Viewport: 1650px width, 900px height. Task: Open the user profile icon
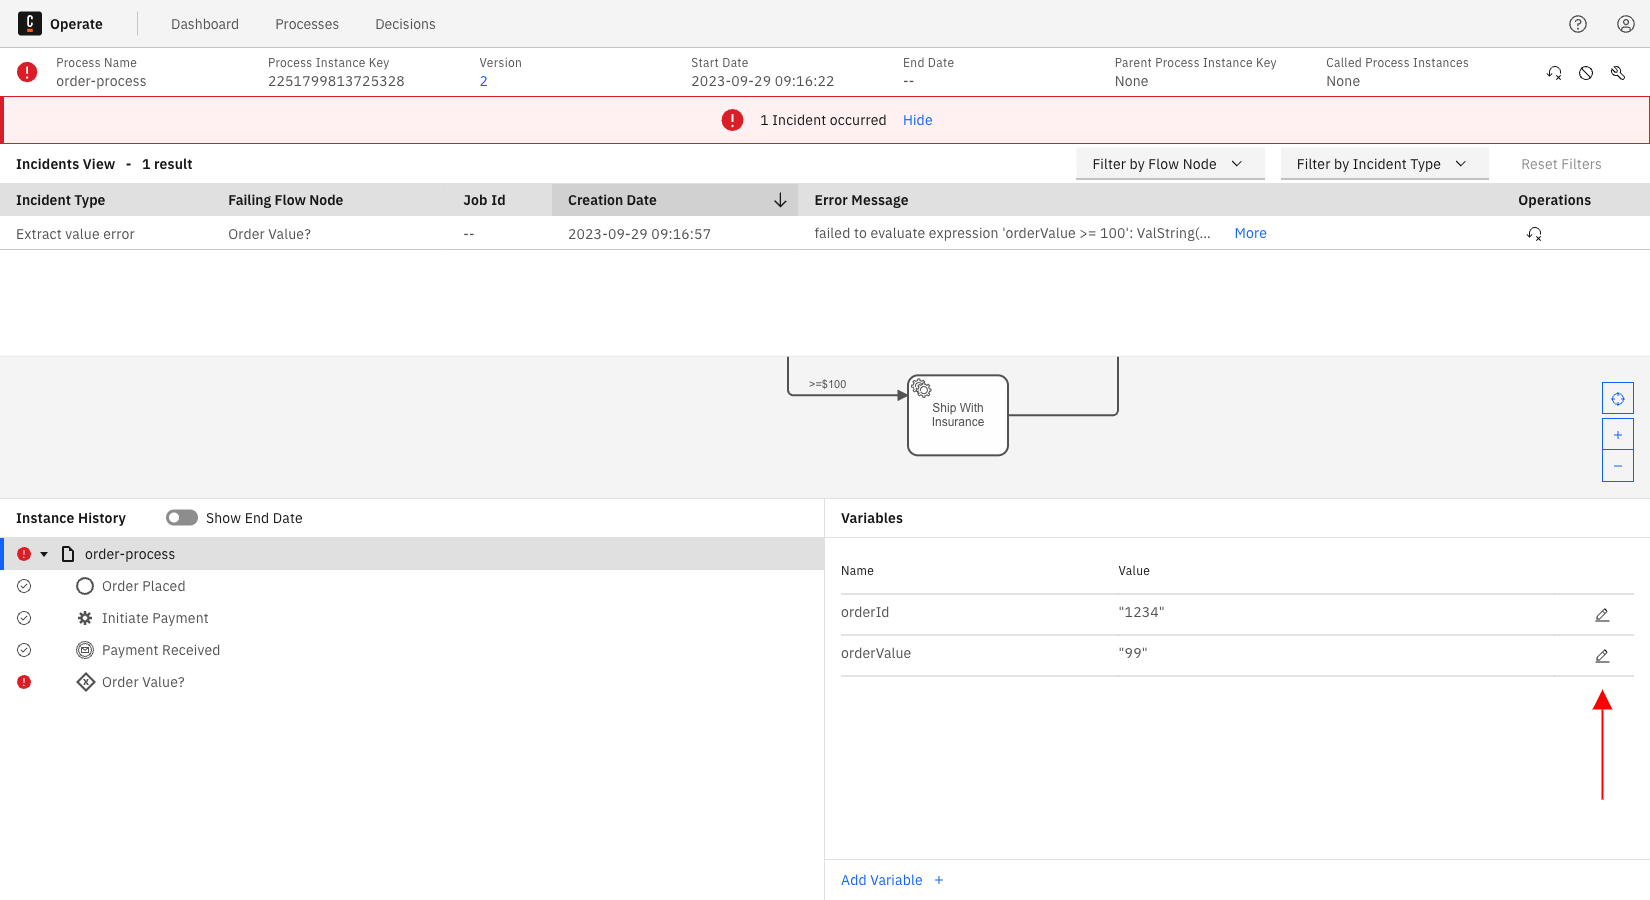(1626, 24)
